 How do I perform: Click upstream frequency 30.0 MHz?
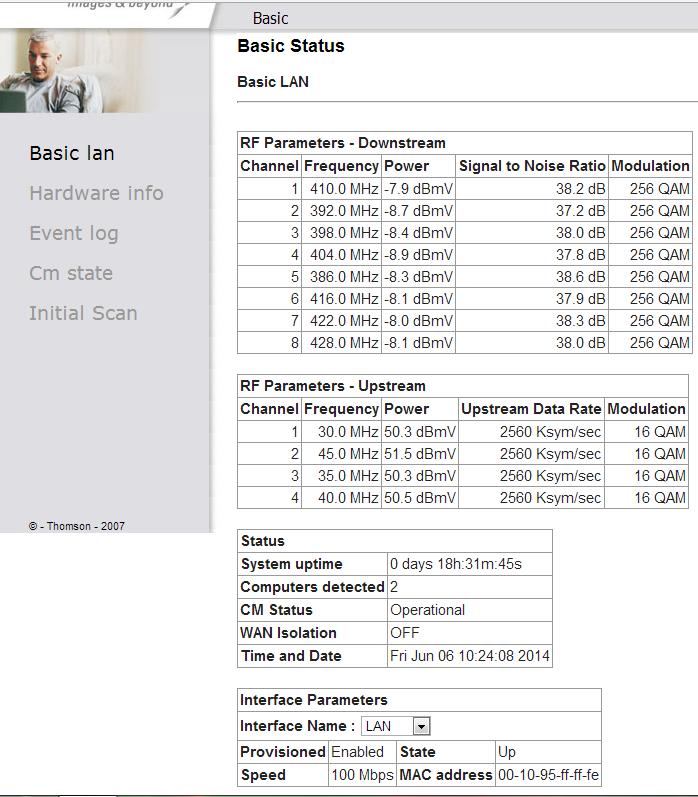(x=348, y=432)
